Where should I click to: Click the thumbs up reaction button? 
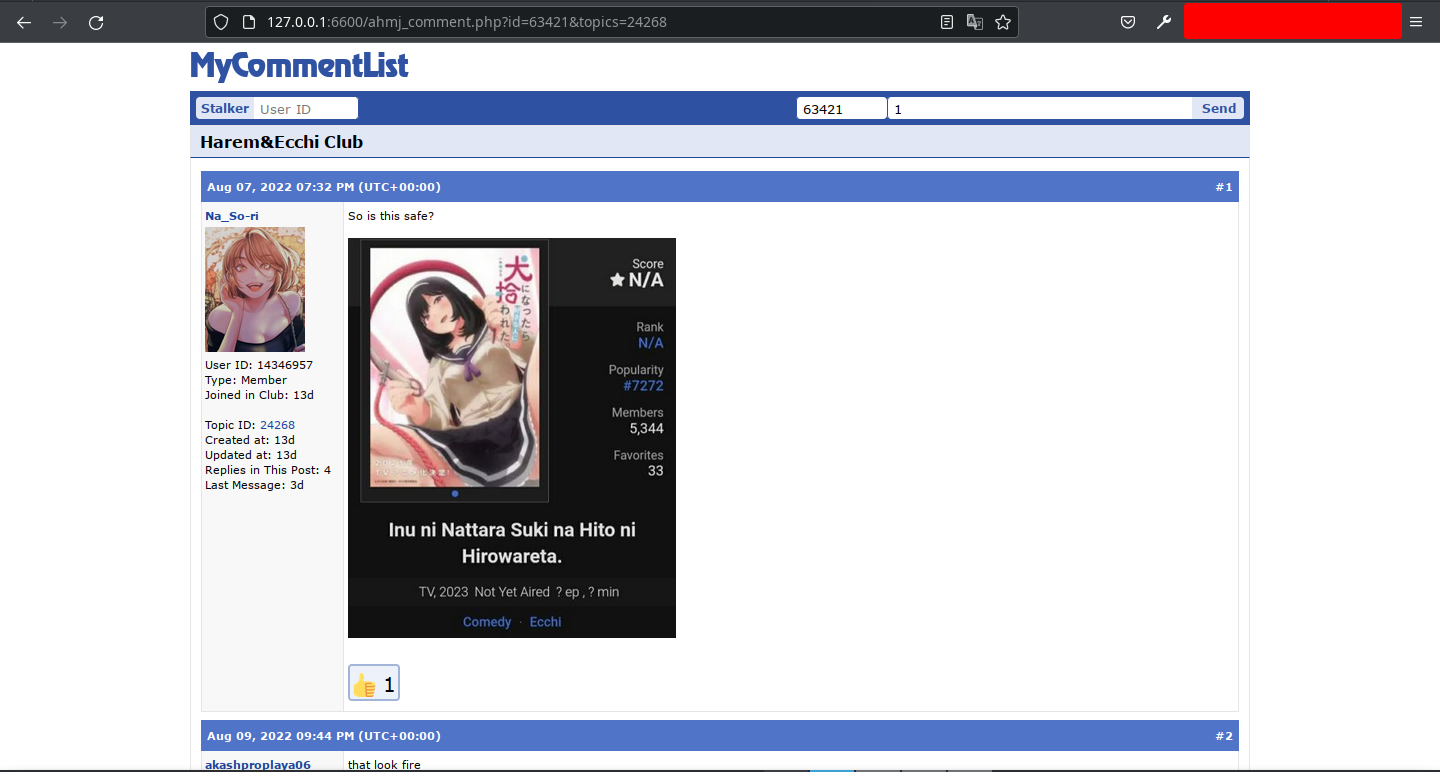pos(374,684)
